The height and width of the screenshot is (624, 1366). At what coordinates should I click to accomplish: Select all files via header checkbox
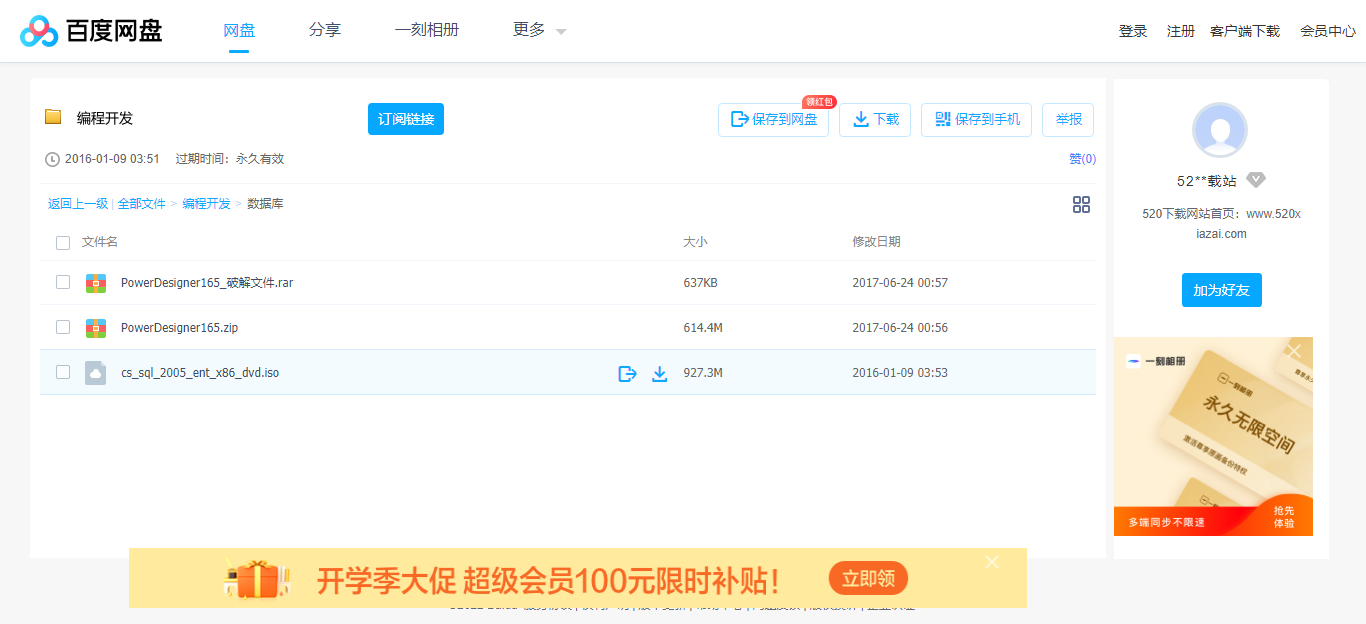click(63, 242)
